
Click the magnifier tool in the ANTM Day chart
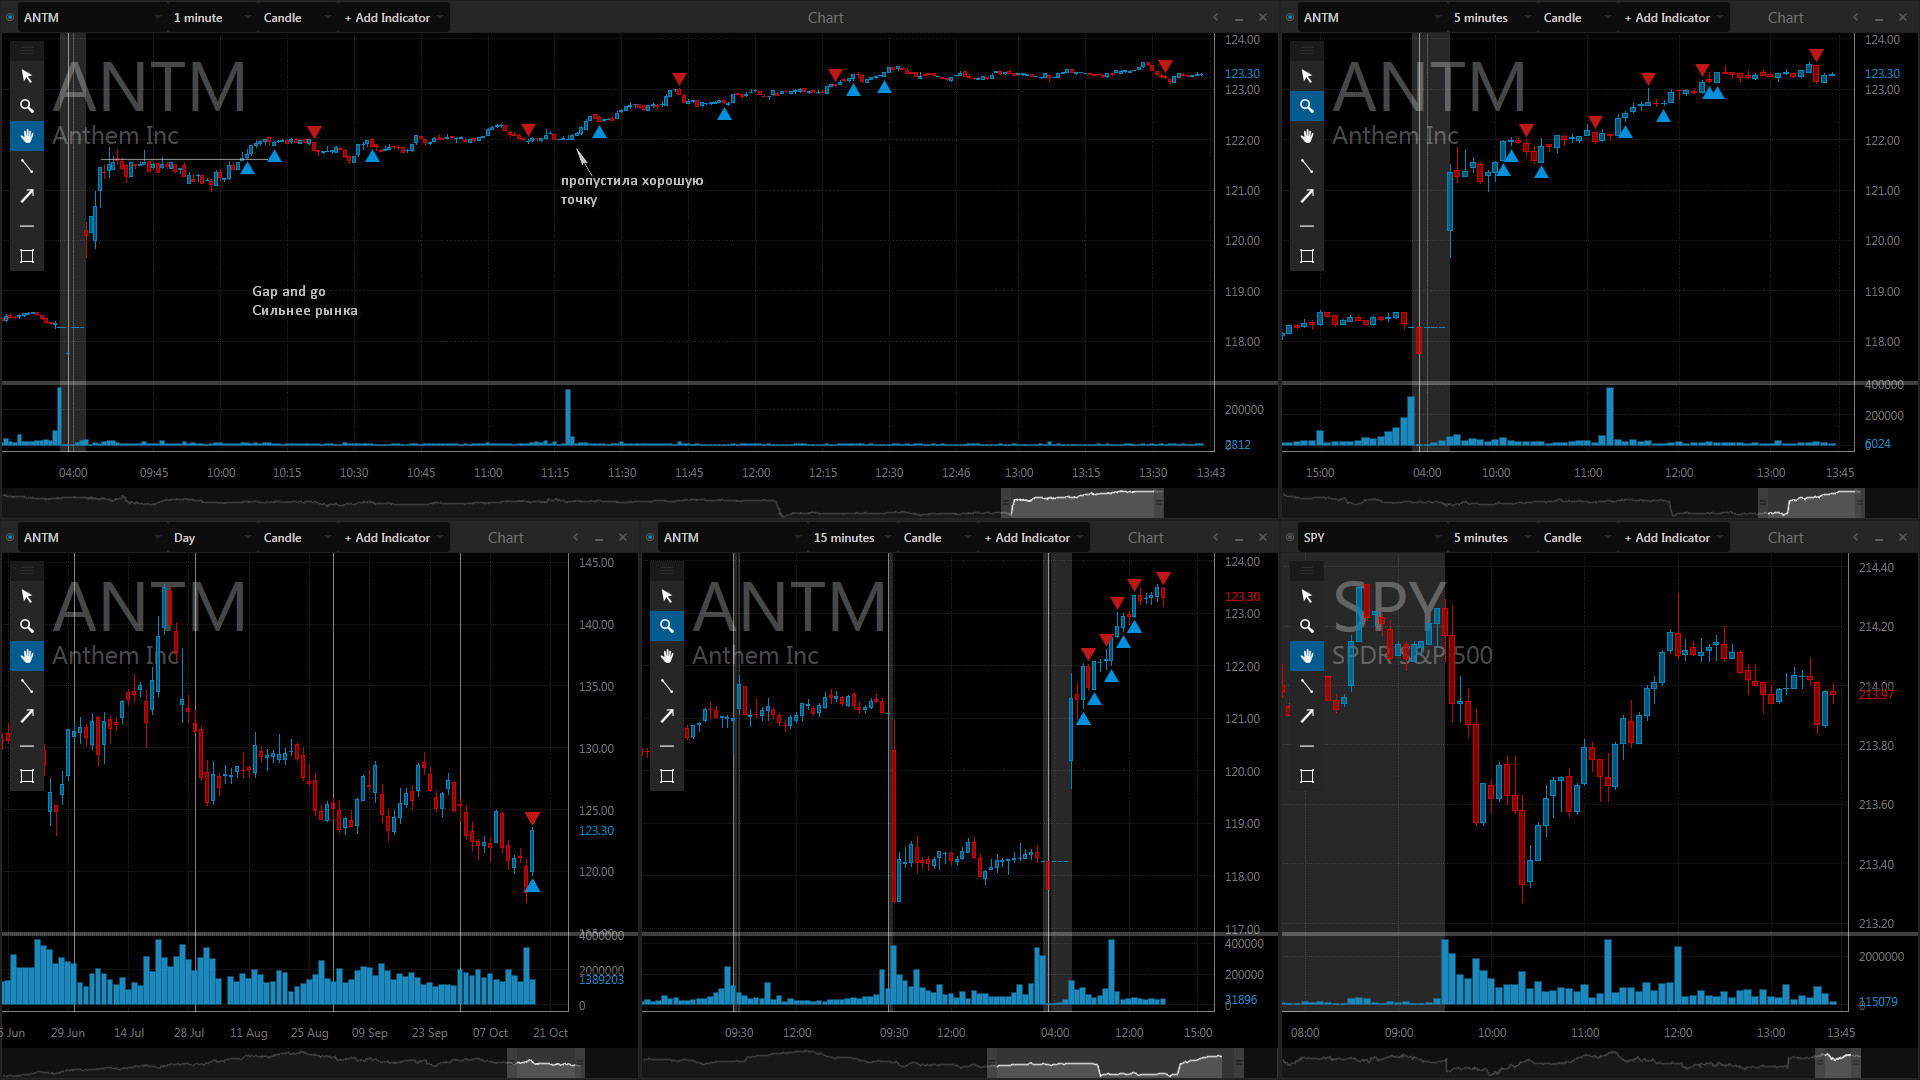pyautogui.click(x=27, y=626)
